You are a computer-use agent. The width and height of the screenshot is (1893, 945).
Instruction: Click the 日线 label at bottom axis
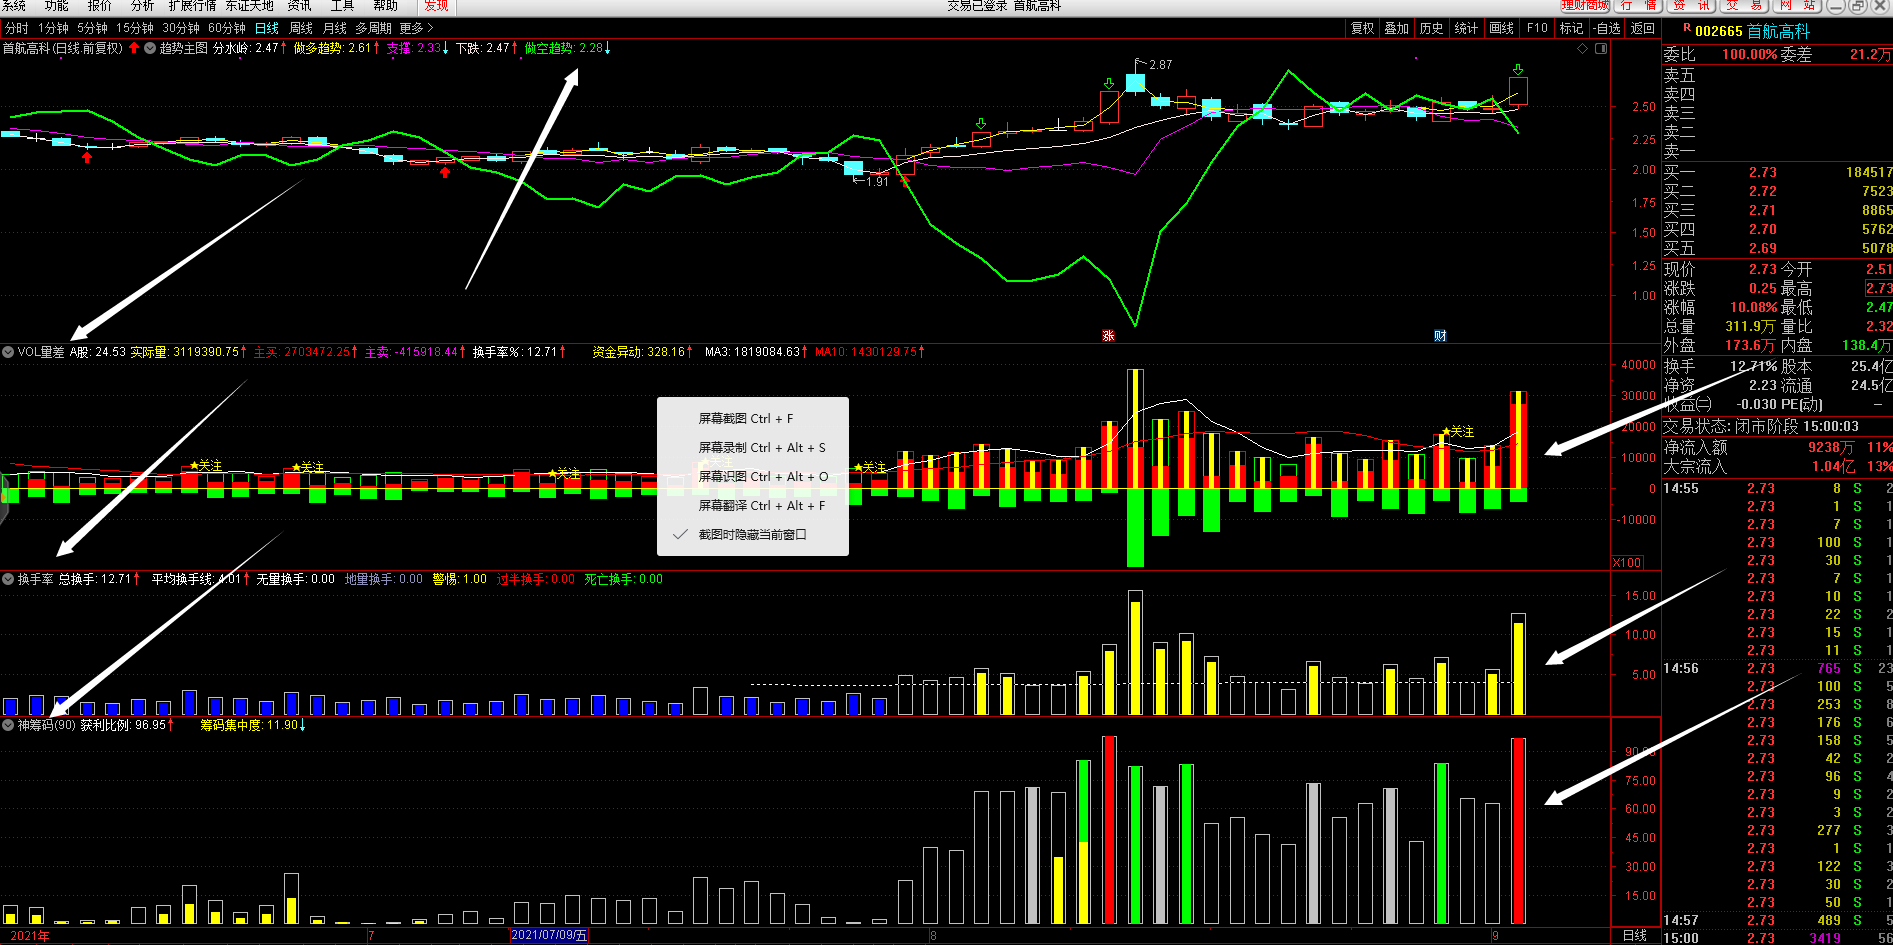click(x=1635, y=936)
